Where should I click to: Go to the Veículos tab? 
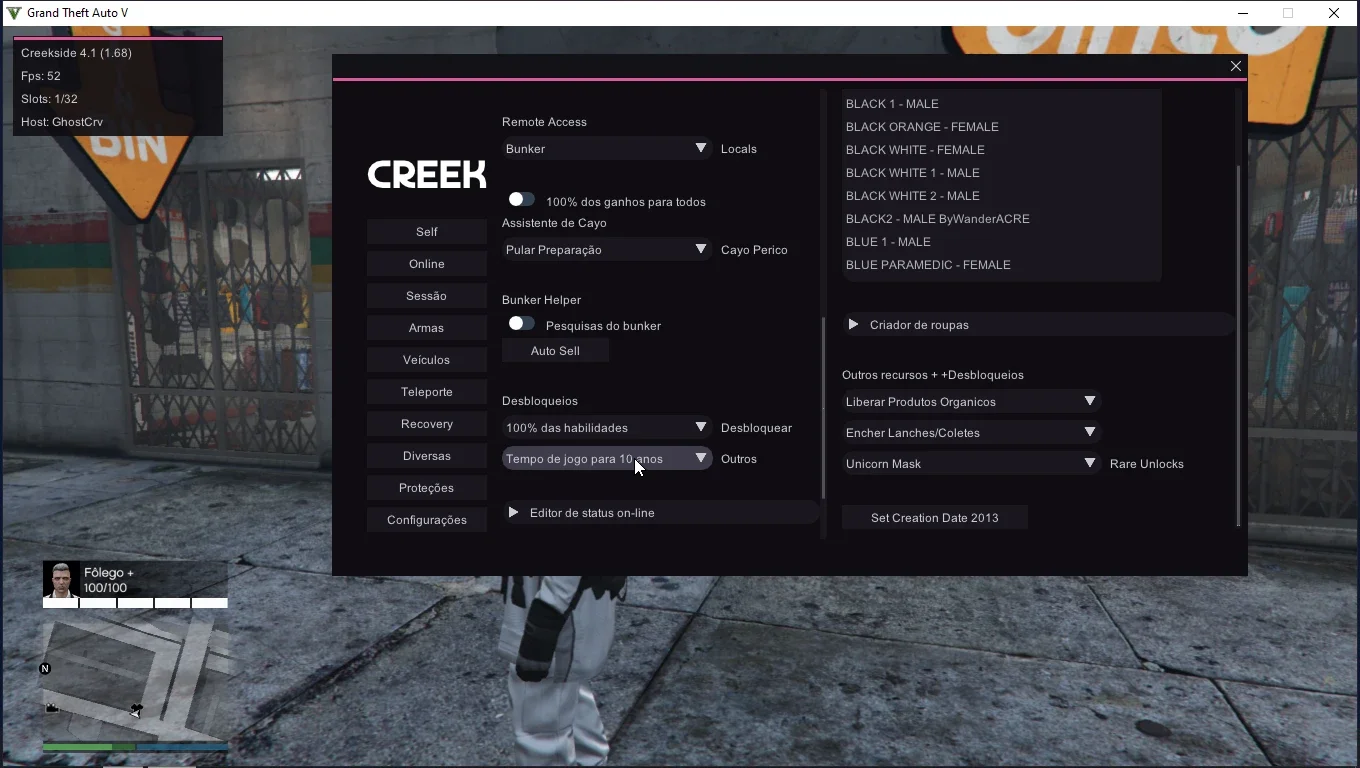click(x=427, y=360)
